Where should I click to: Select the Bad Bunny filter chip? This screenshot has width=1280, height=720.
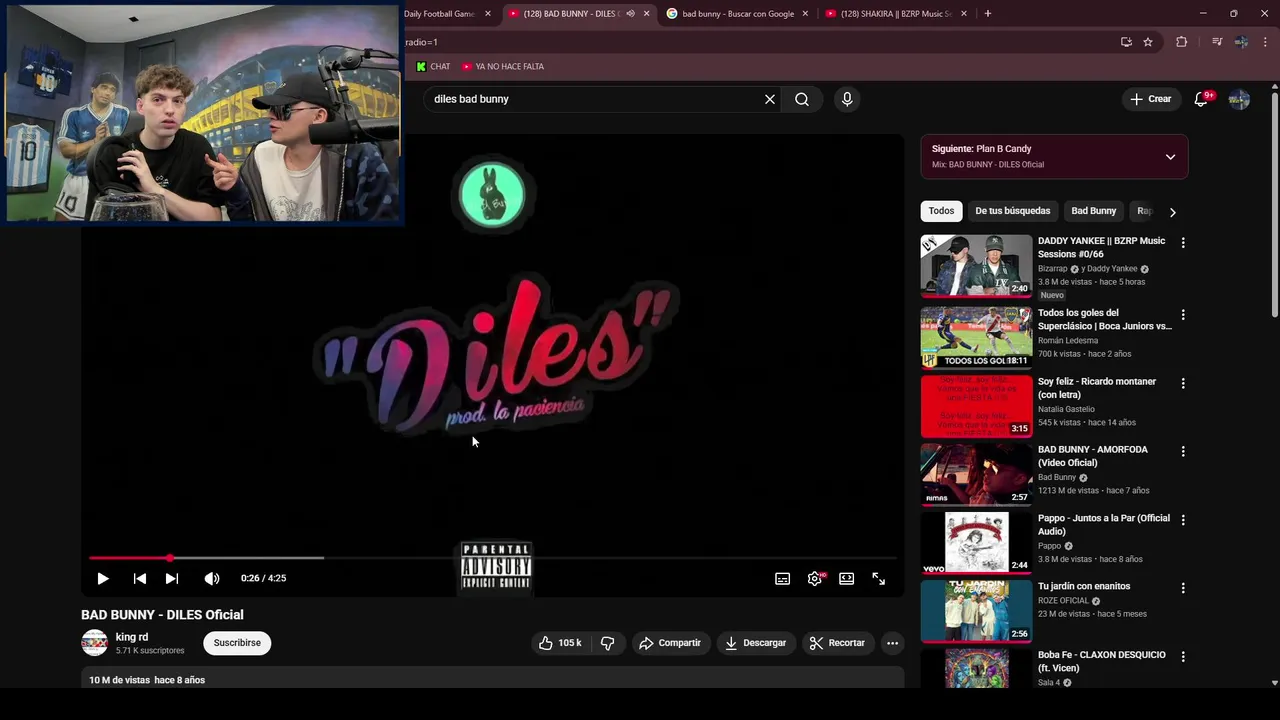pos(1094,211)
